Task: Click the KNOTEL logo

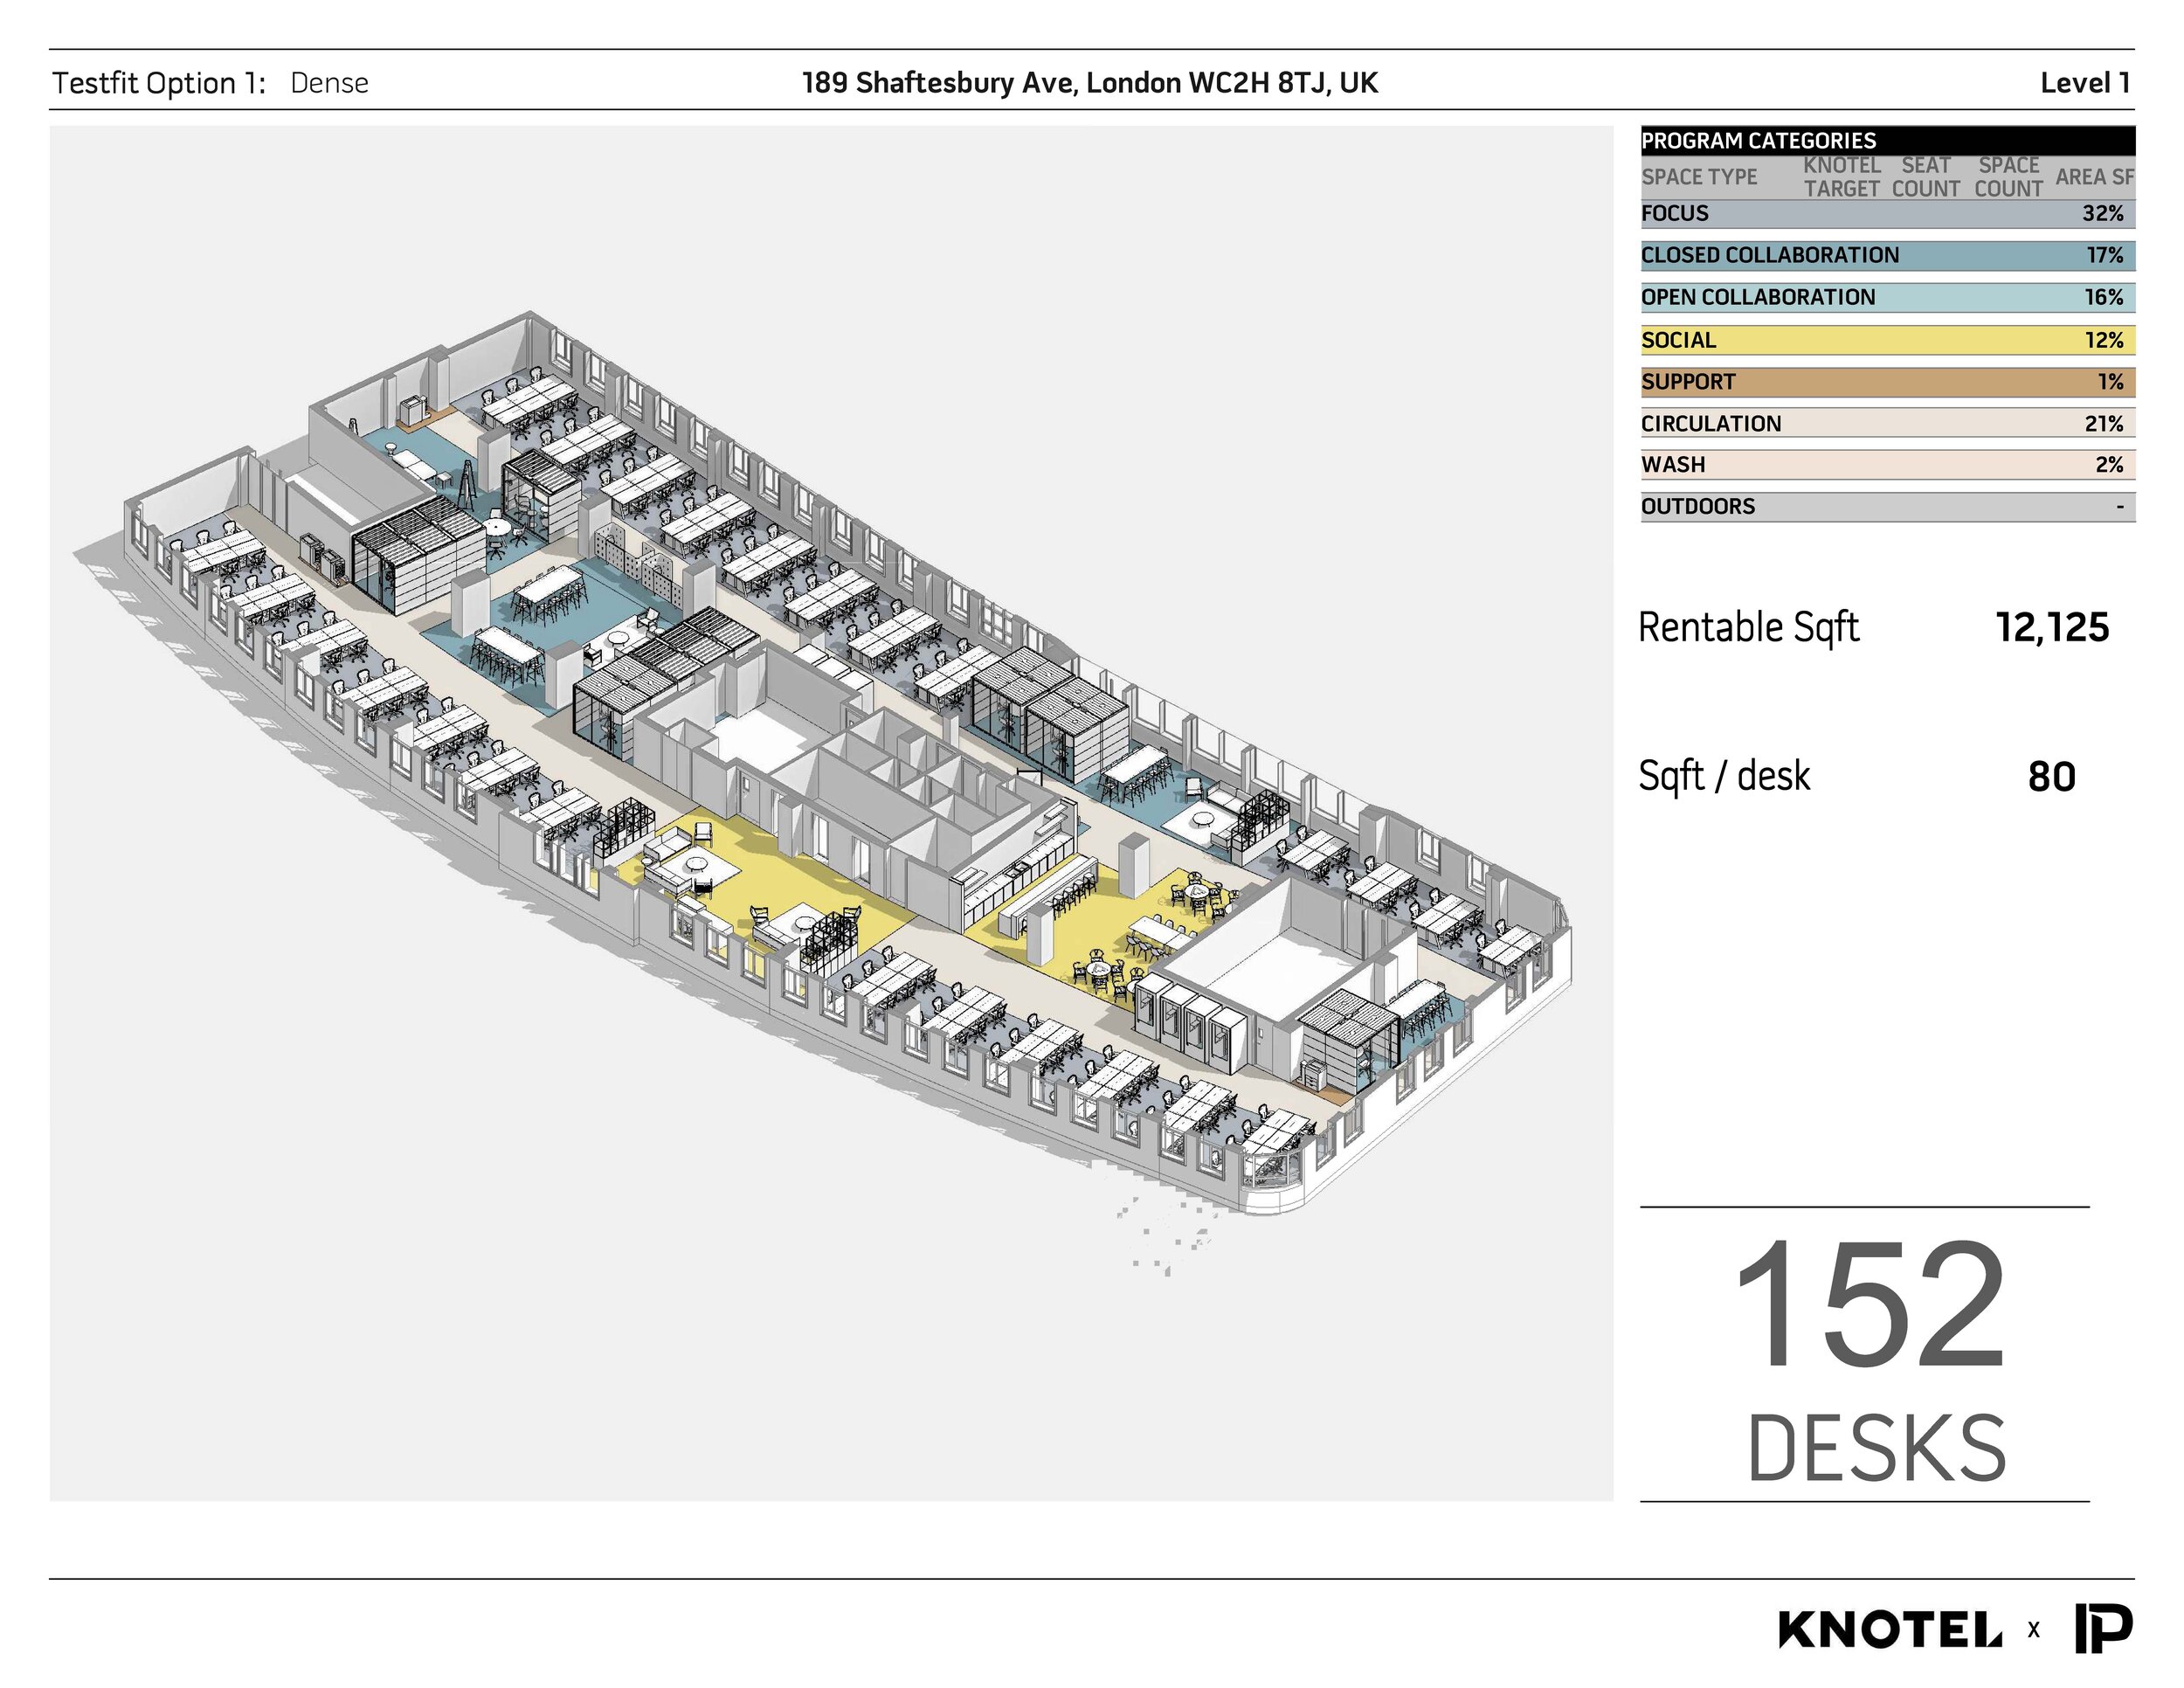Action: tap(1890, 1630)
